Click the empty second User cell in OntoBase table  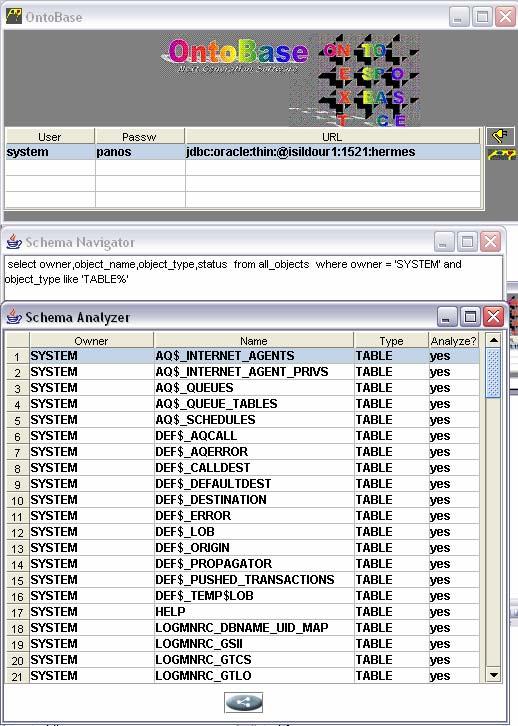50,168
